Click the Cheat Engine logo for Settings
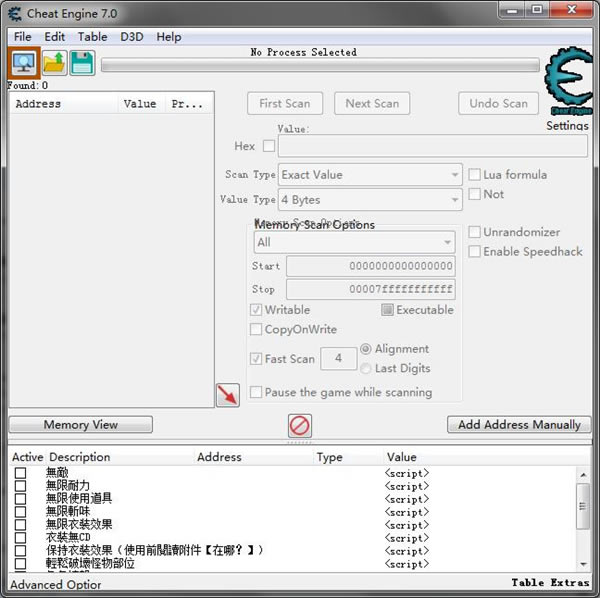Viewport: 600px width, 598px height. (x=569, y=80)
